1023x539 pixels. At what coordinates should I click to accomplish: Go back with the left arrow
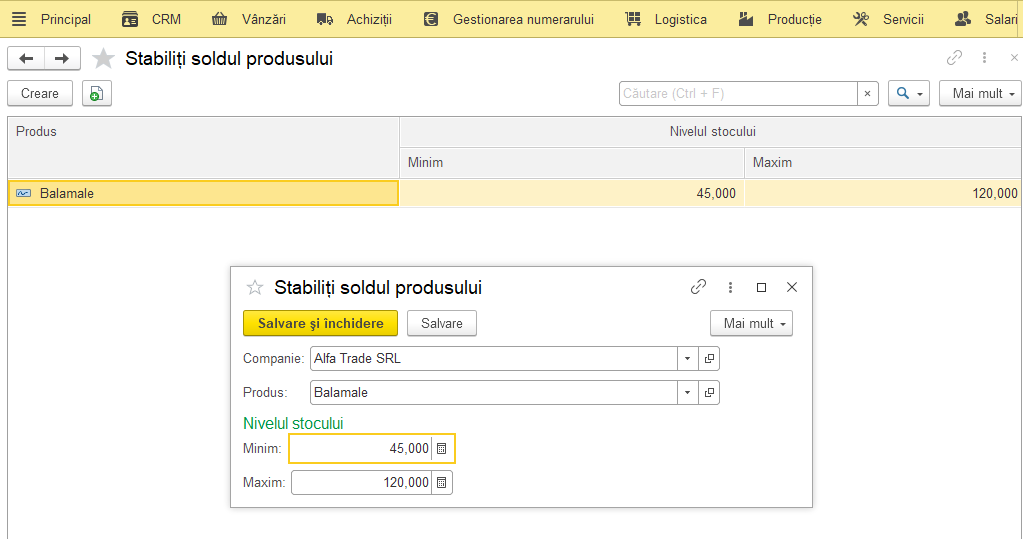[x=26, y=59]
